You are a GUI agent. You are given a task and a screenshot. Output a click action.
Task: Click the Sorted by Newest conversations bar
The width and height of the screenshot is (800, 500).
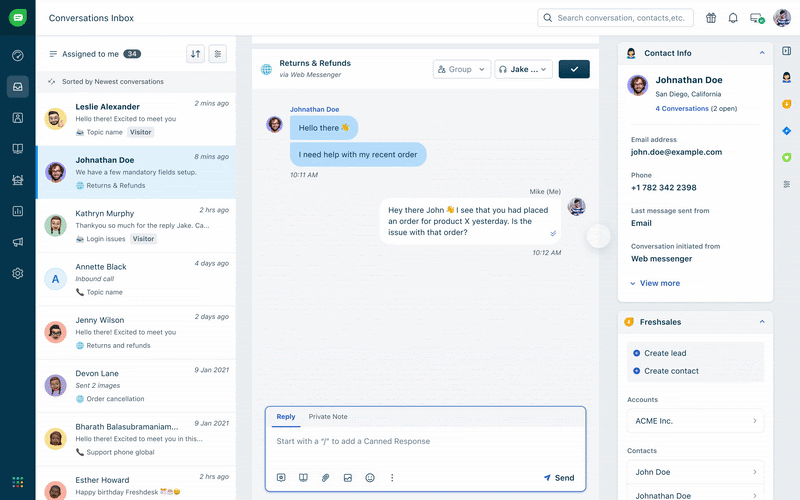[136, 82]
